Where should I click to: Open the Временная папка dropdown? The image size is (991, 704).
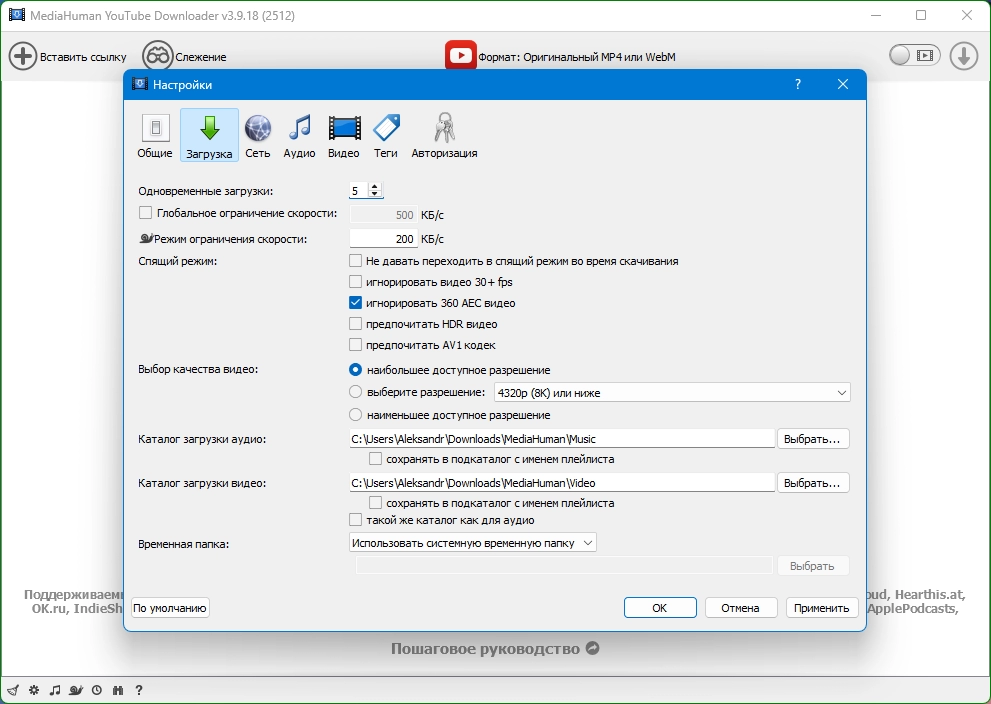473,543
